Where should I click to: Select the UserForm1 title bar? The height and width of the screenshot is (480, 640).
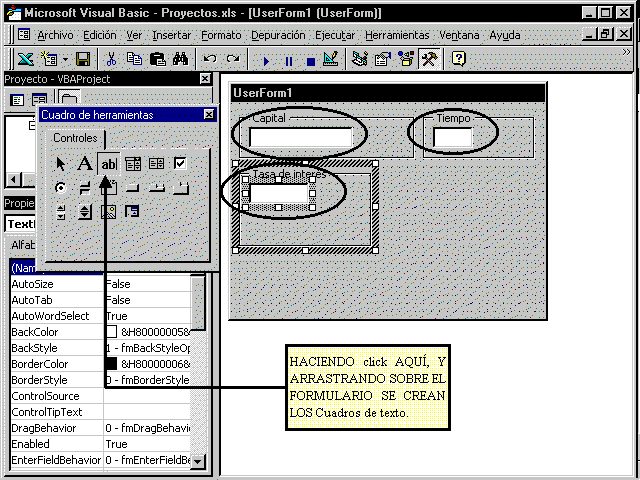point(388,93)
